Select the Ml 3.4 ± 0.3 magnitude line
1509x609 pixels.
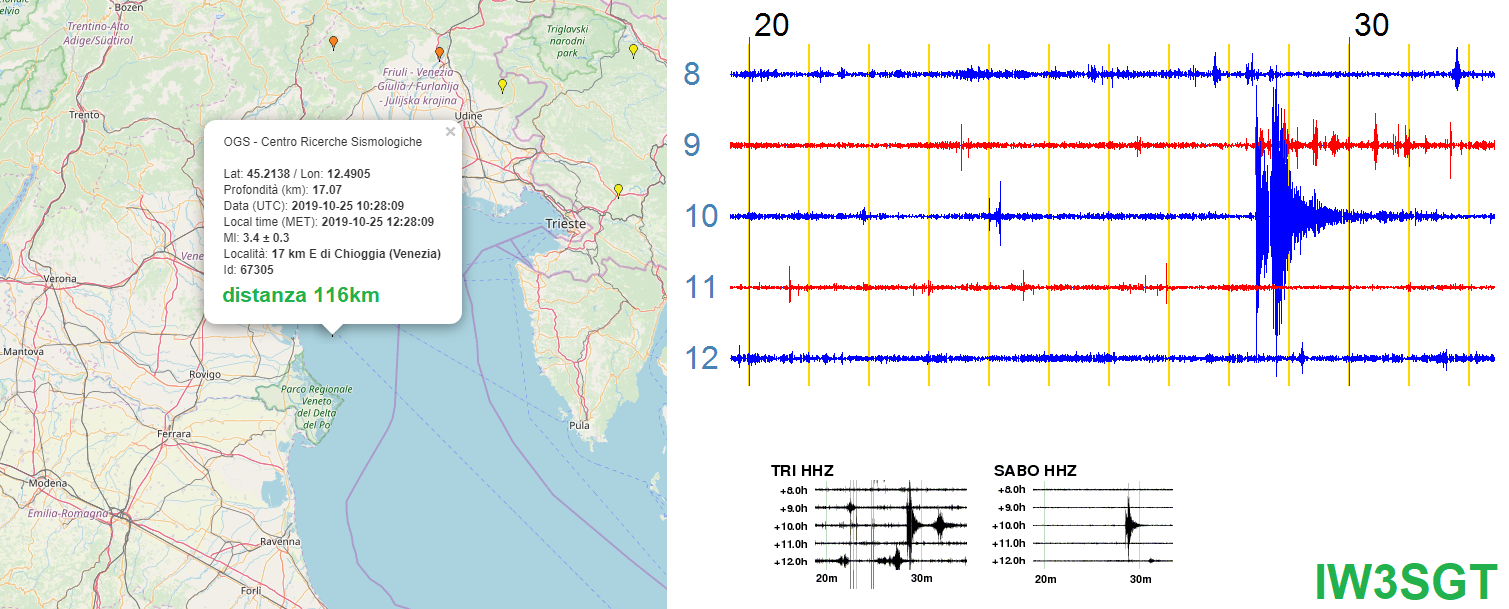(x=256, y=238)
